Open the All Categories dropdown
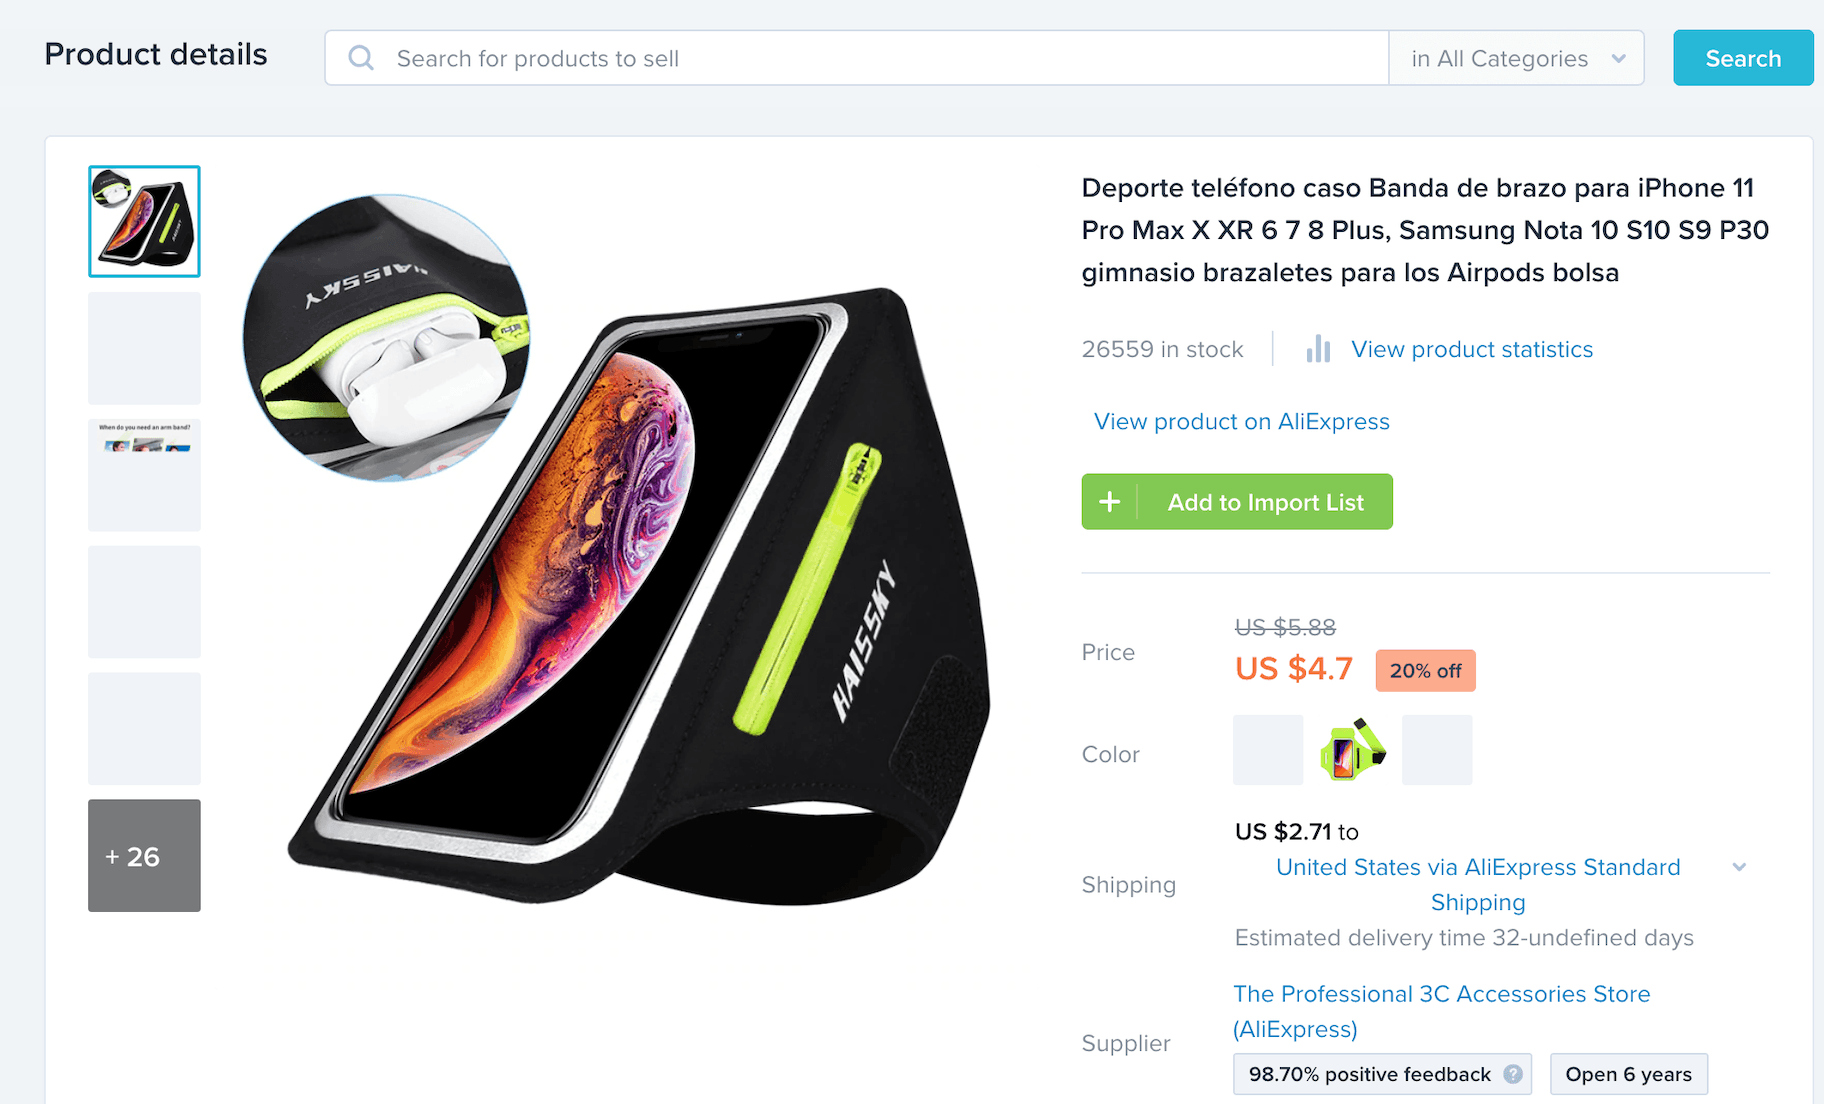This screenshot has width=1824, height=1104. (1516, 58)
